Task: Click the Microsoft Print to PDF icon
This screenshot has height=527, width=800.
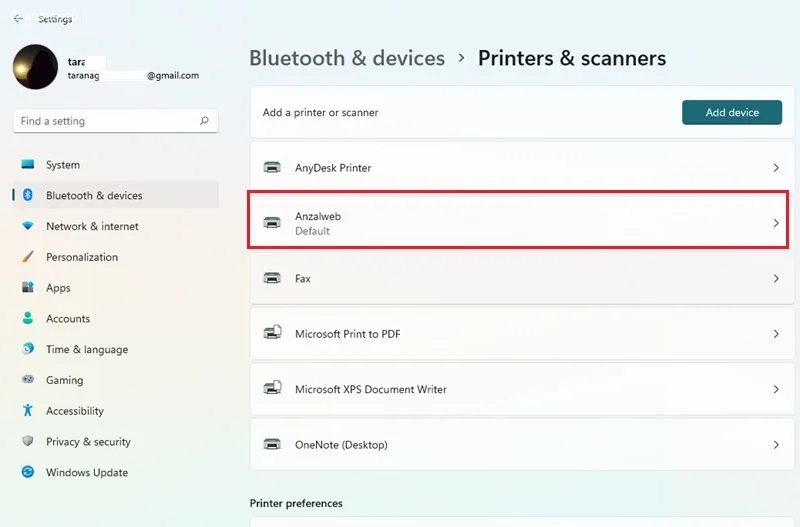Action: pos(272,333)
